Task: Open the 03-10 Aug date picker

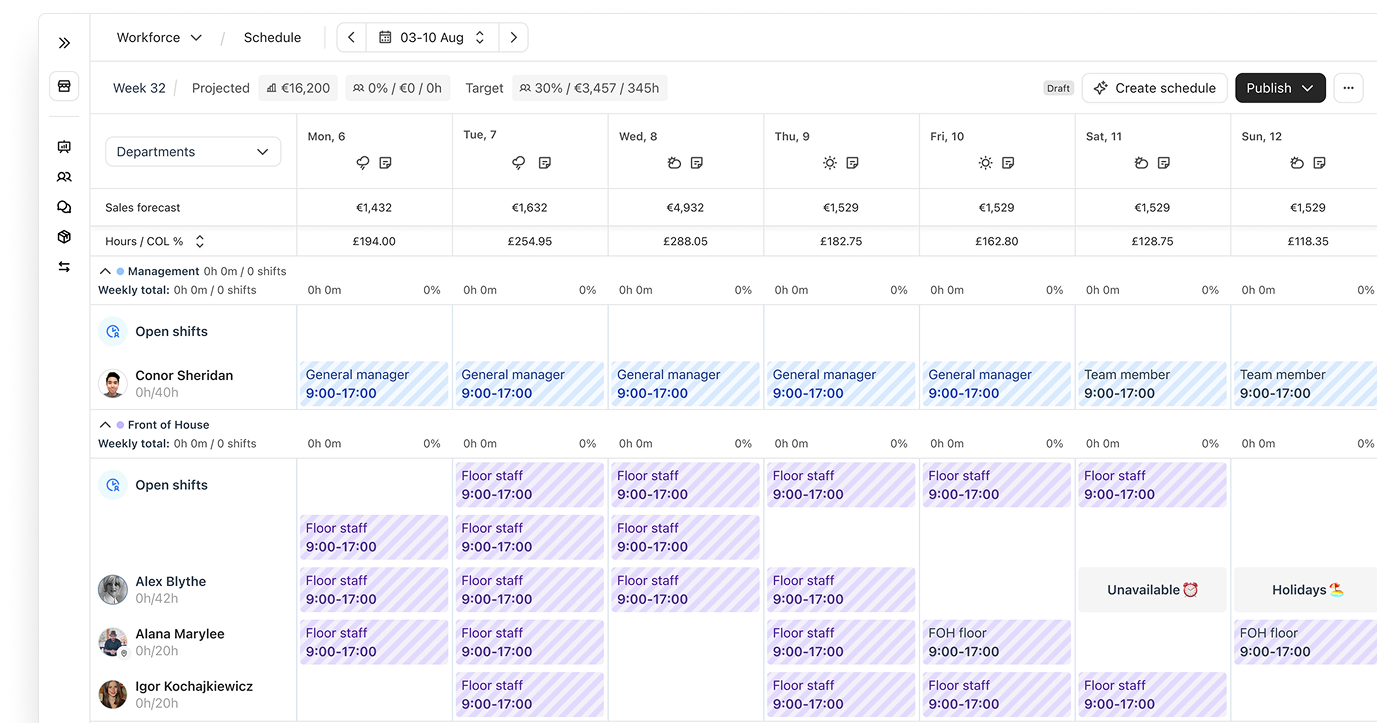Action: pyautogui.click(x=432, y=38)
